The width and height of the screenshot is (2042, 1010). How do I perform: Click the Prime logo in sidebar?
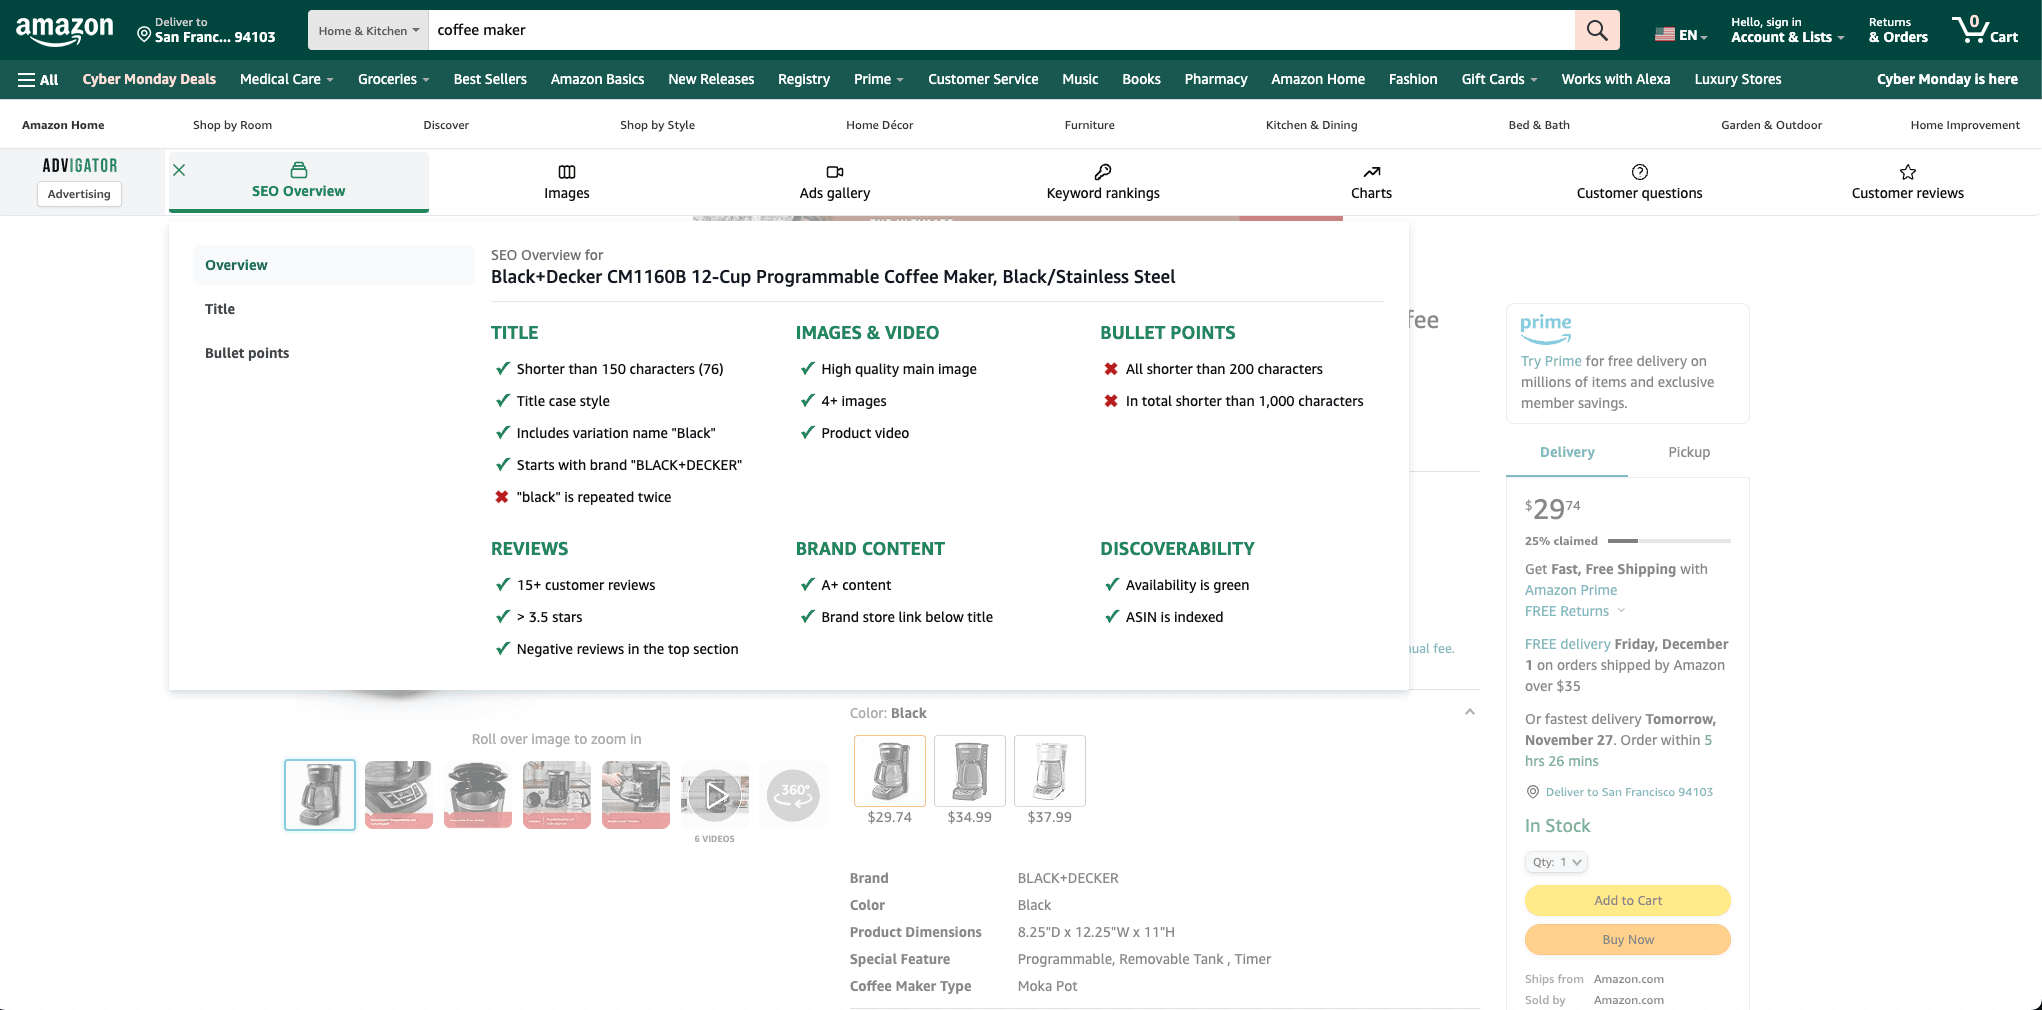(x=1546, y=328)
